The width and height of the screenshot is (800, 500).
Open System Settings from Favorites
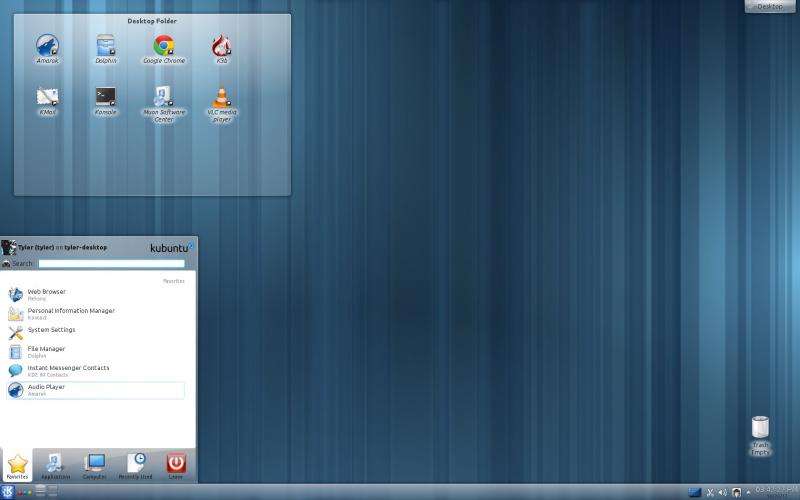[95, 332]
